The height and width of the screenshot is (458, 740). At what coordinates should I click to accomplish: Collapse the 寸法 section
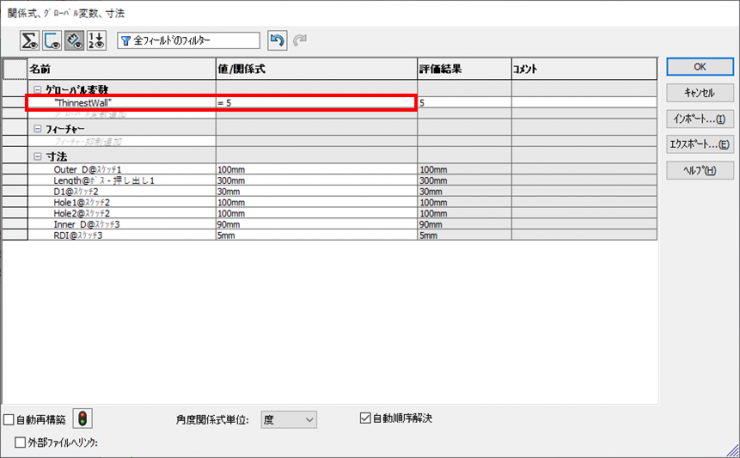coord(36,157)
